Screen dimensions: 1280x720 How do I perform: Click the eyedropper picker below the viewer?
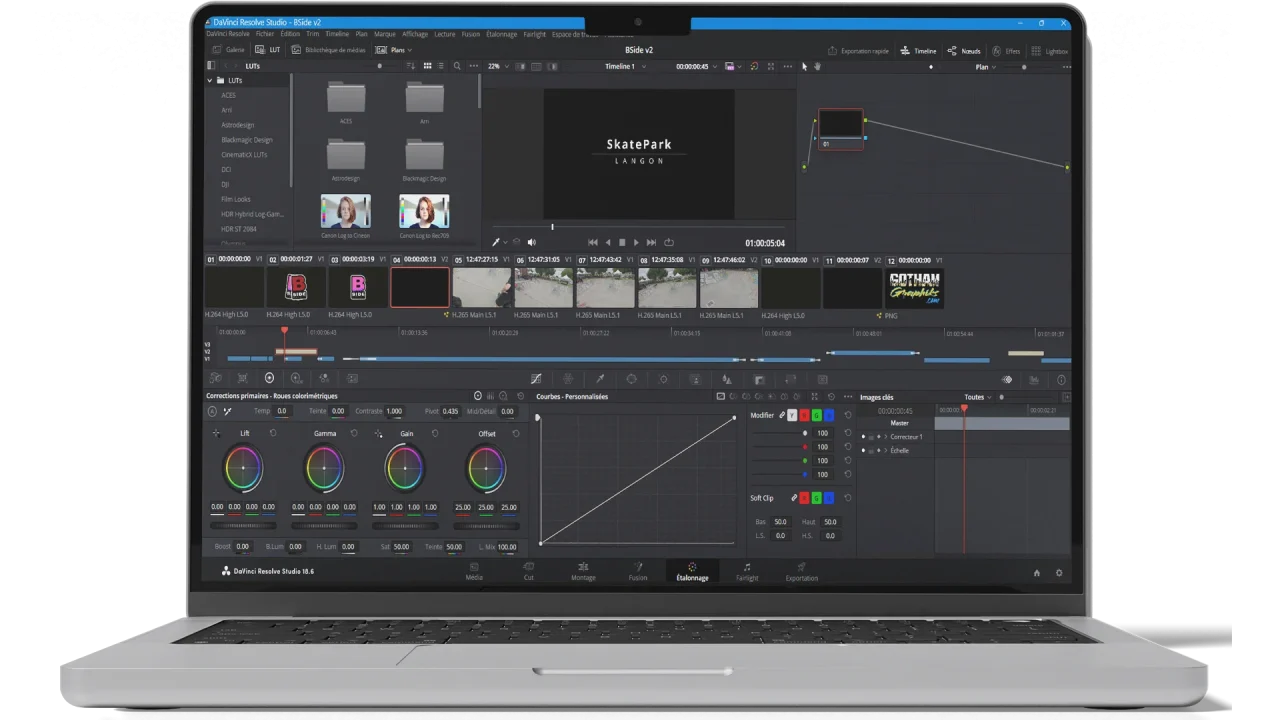(496, 242)
